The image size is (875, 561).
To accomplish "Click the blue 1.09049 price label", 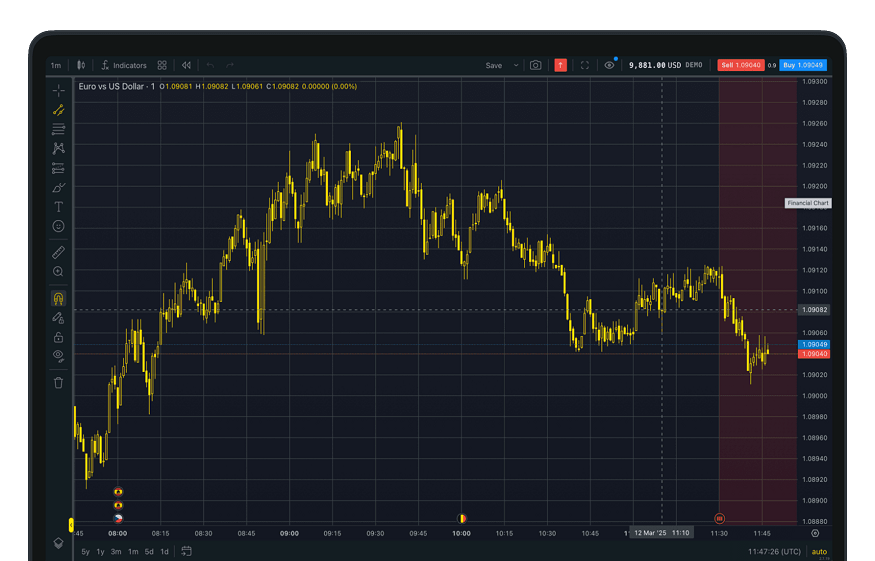I will click(x=814, y=344).
